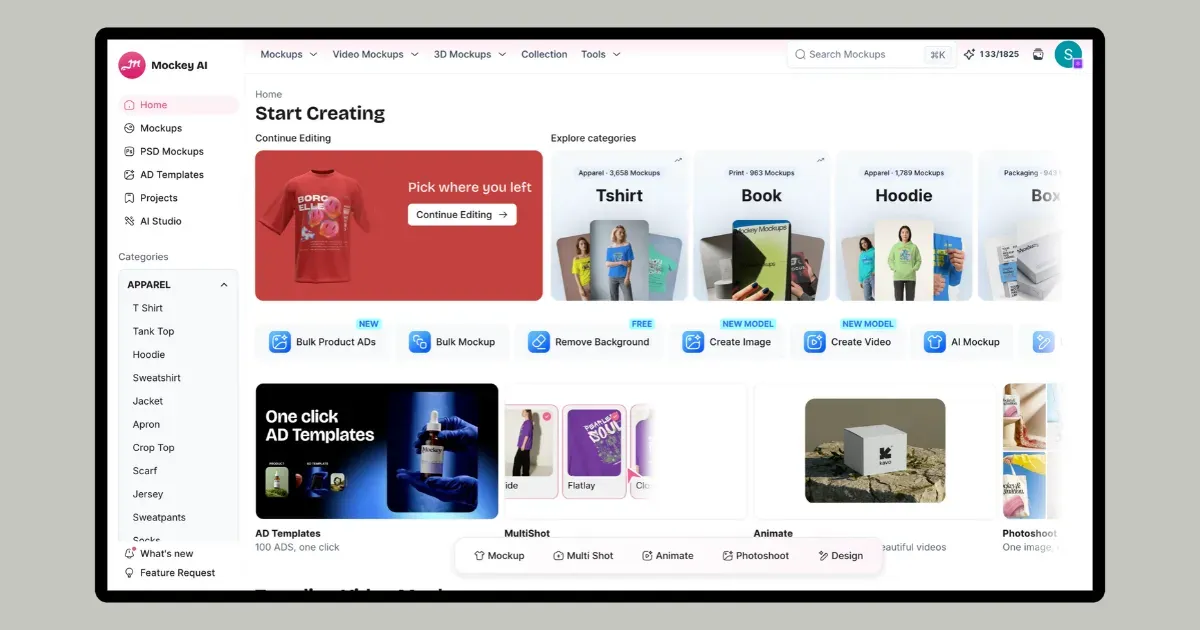Open the Tools dropdown menu
Image resolution: width=1200 pixels, height=630 pixels.
coord(601,54)
